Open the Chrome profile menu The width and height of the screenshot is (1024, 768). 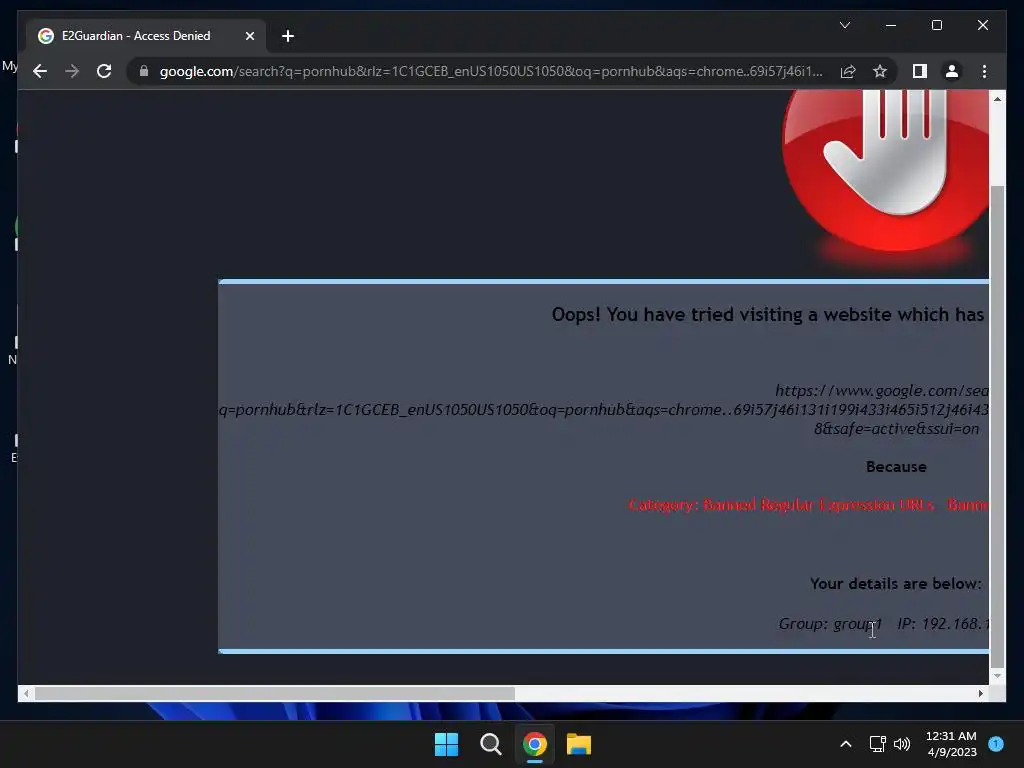pyautogui.click(x=952, y=71)
